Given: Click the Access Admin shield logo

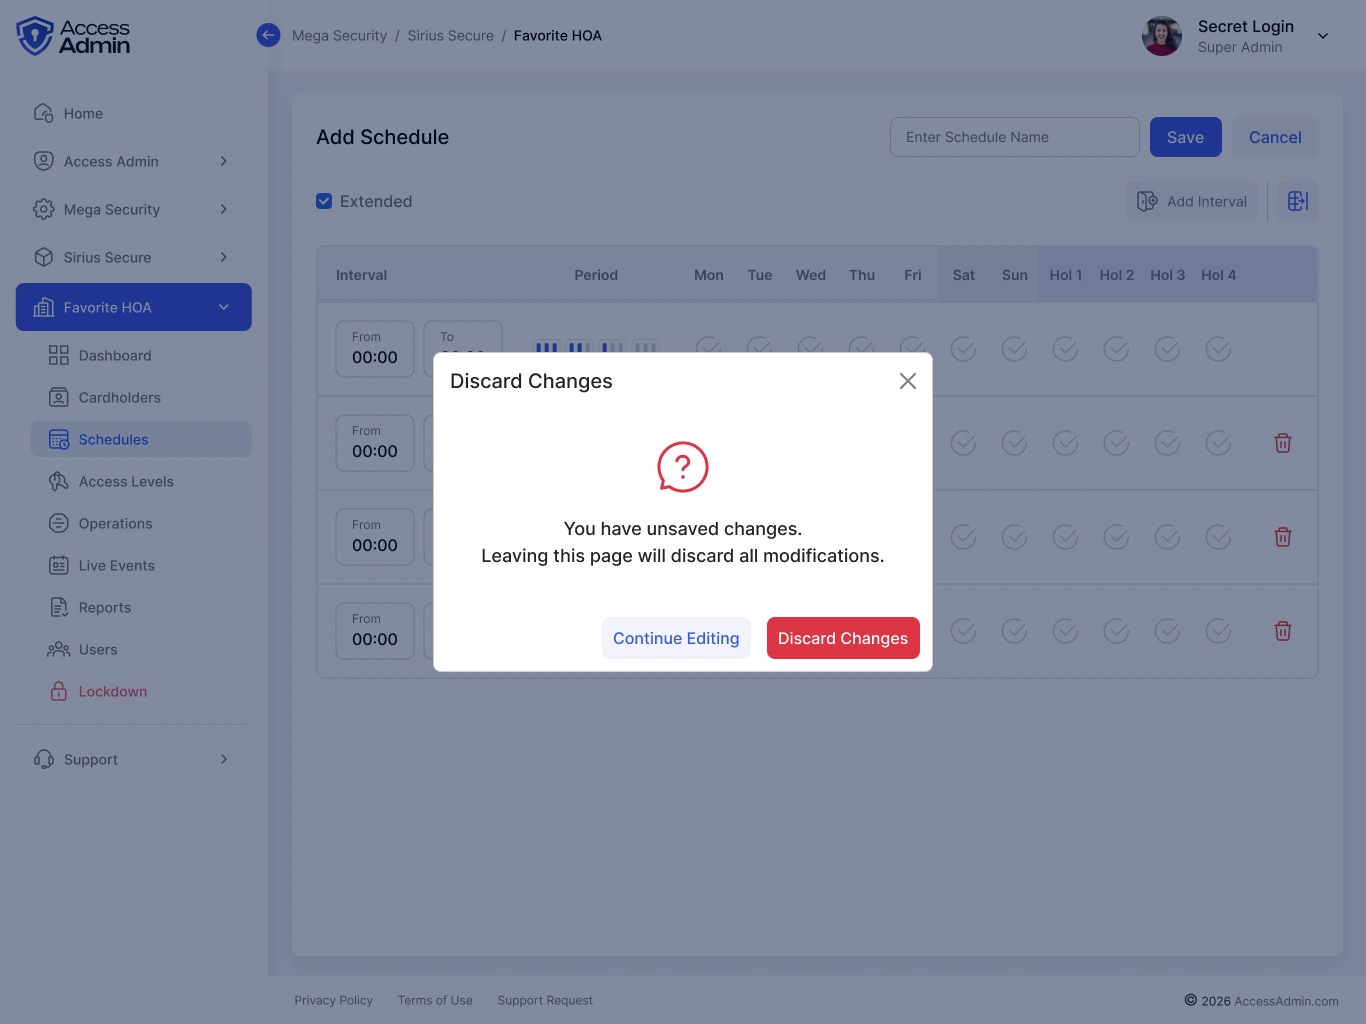Looking at the screenshot, I should (35, 36).
